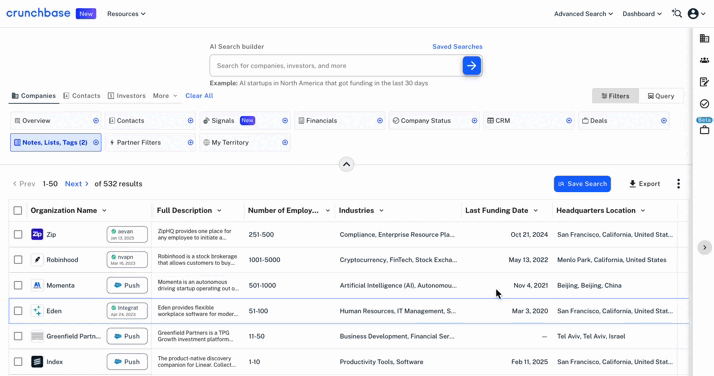Open Headquarters Location column menu
714x376 pixels.
(x=643, y=210)
